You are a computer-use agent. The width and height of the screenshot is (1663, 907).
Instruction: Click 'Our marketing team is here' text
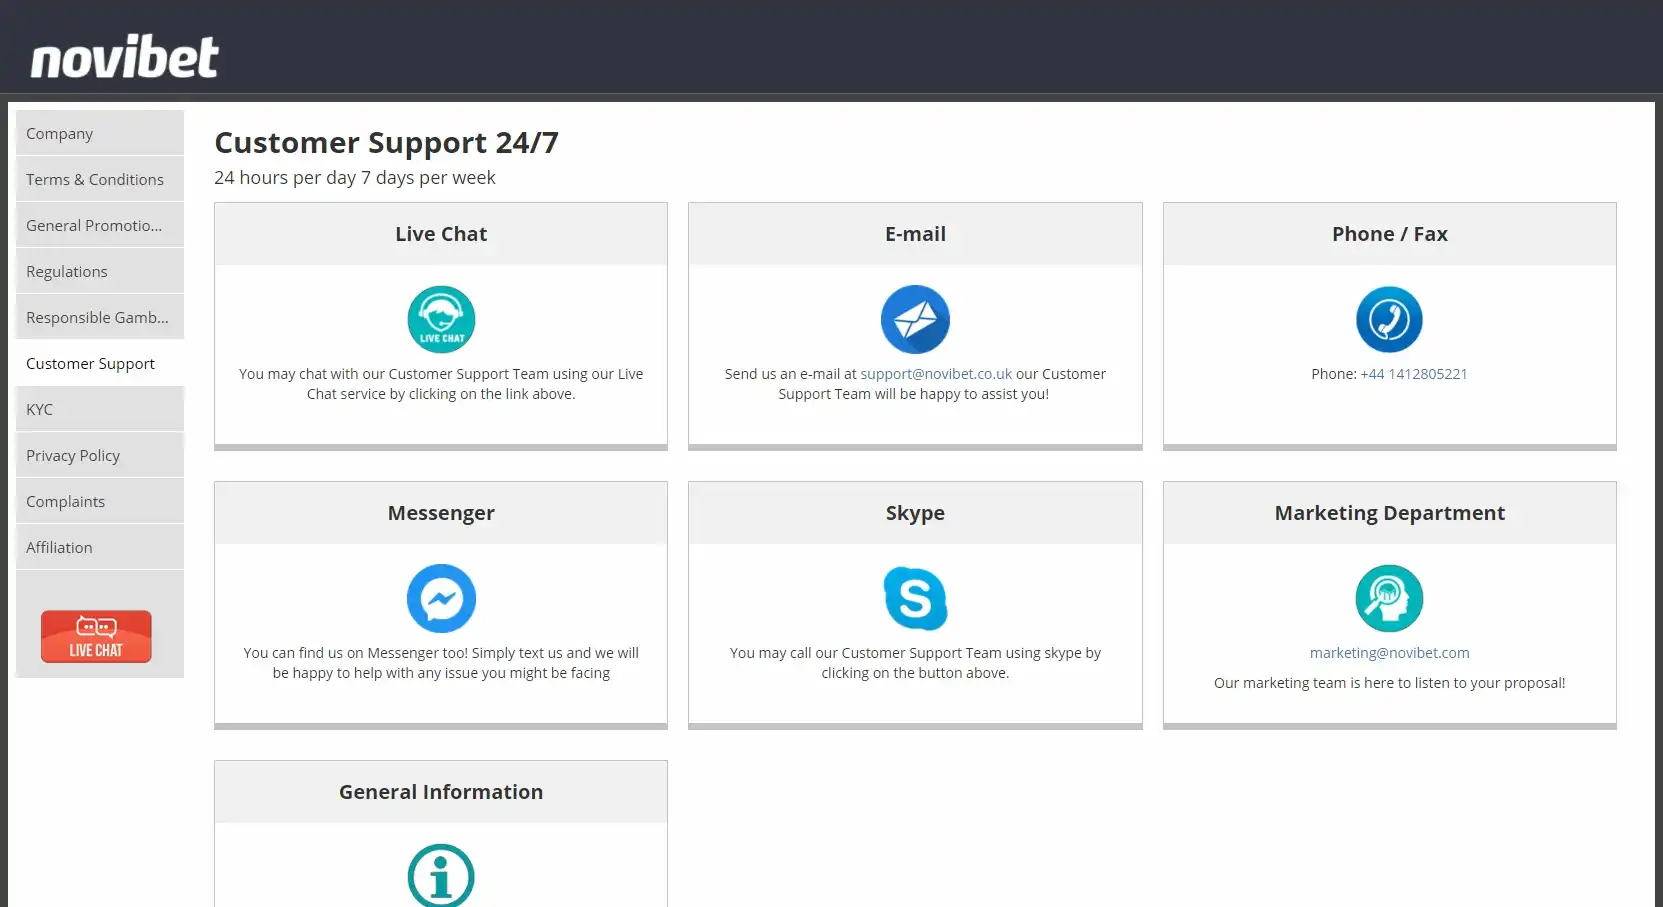1389,683
